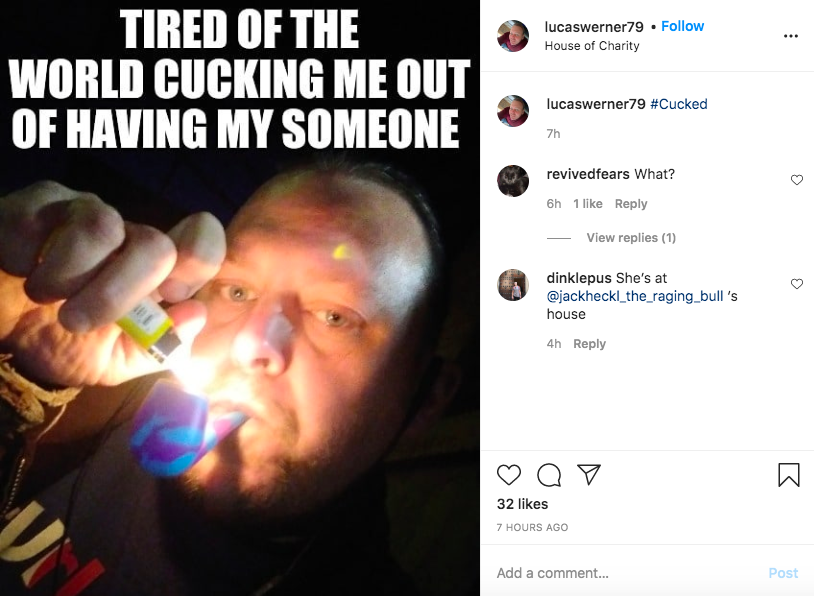Save the post with the bookmark icon

pos(789,475)
